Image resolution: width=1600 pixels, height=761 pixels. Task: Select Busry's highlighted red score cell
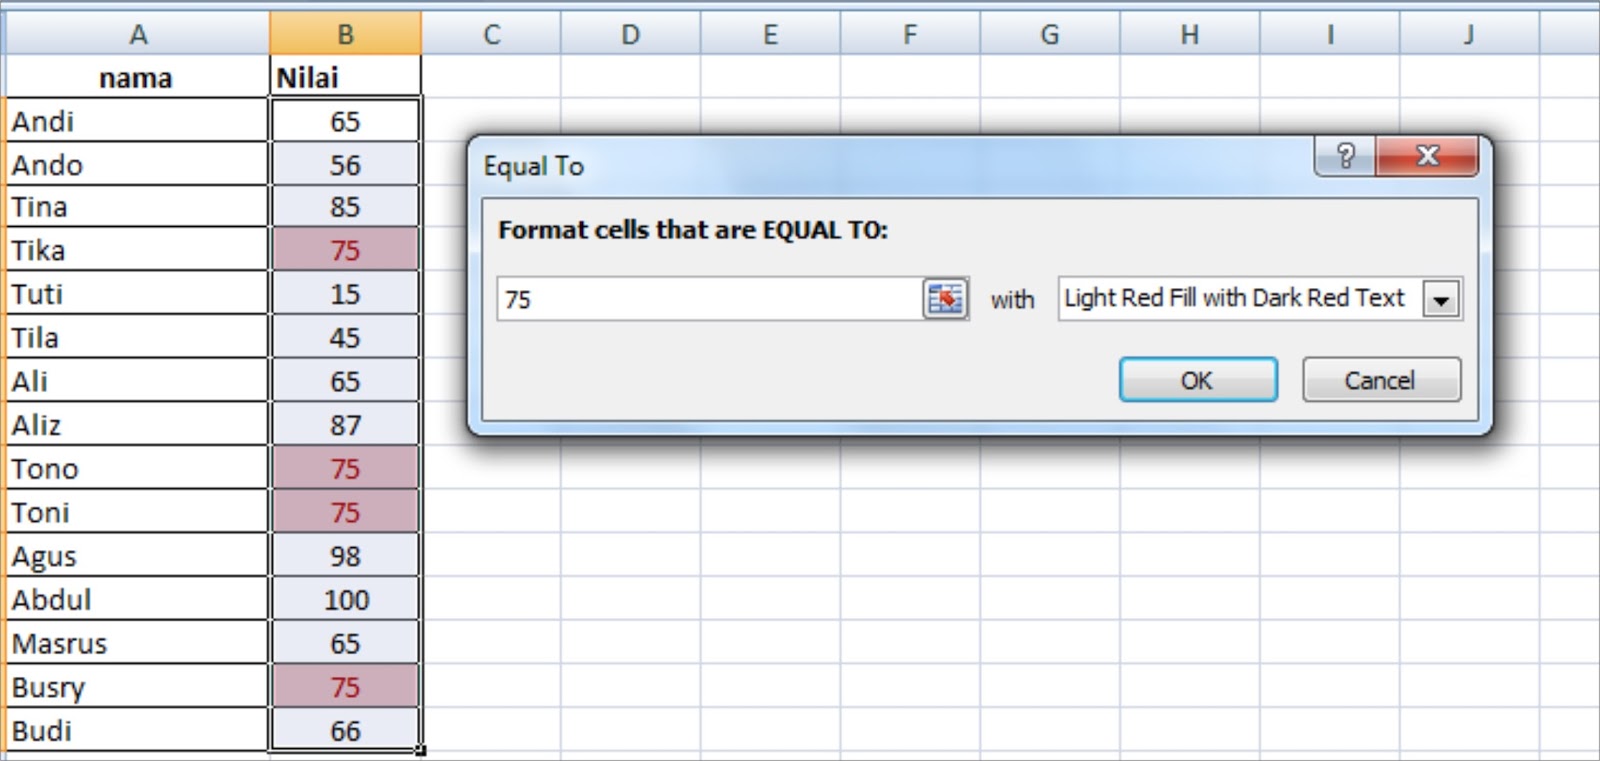[x=345, y=687]
